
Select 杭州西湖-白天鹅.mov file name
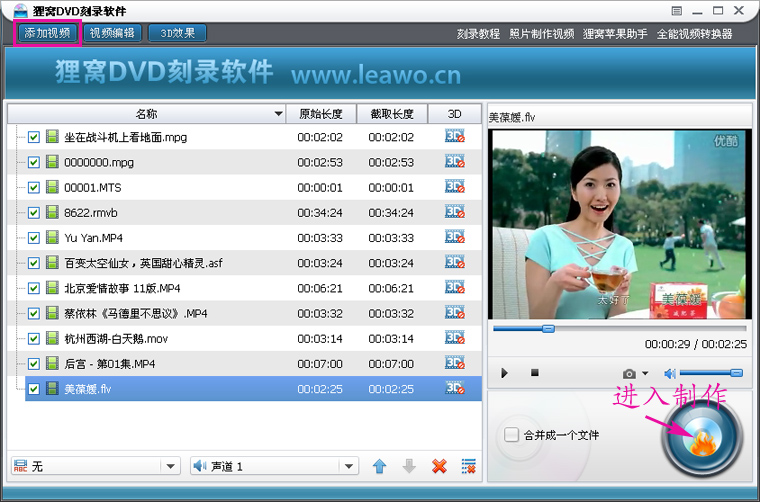(116, 339)
